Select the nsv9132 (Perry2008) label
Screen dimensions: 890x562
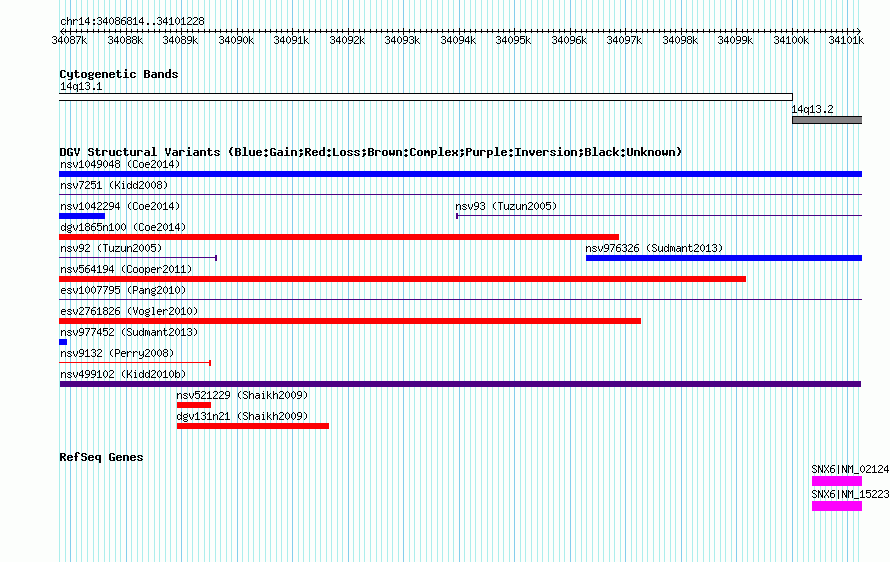click(x=117, y=353)
